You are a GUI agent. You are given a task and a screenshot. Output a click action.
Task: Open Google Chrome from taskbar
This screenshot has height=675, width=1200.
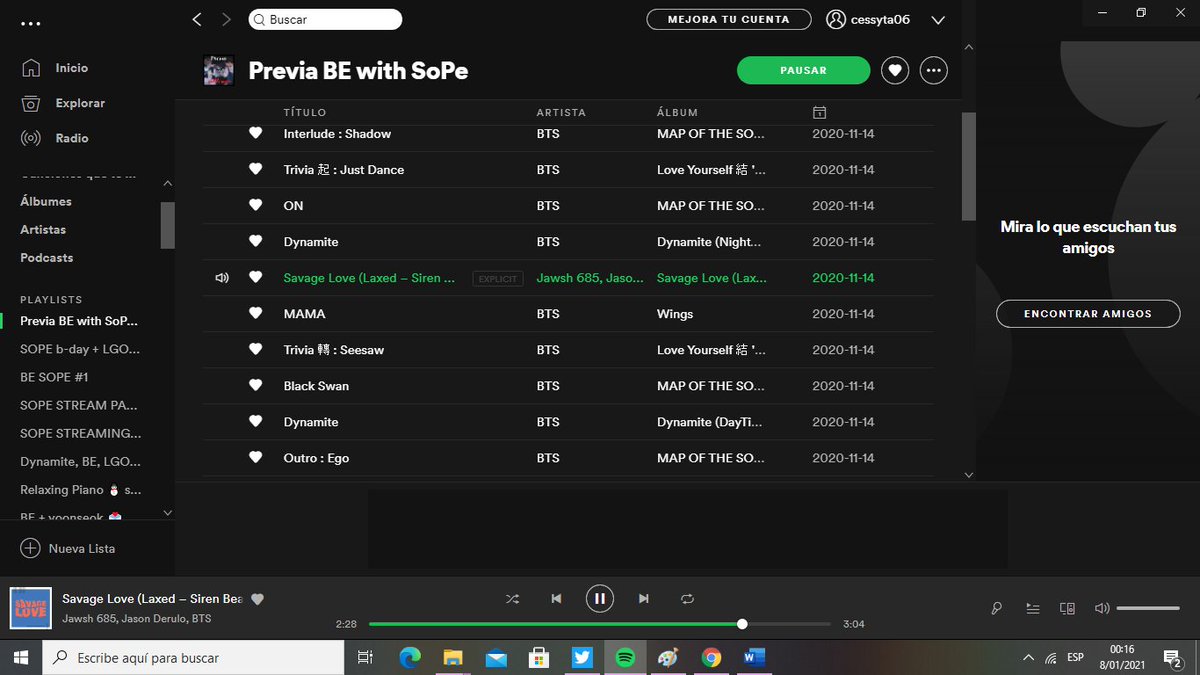(711, 657)
